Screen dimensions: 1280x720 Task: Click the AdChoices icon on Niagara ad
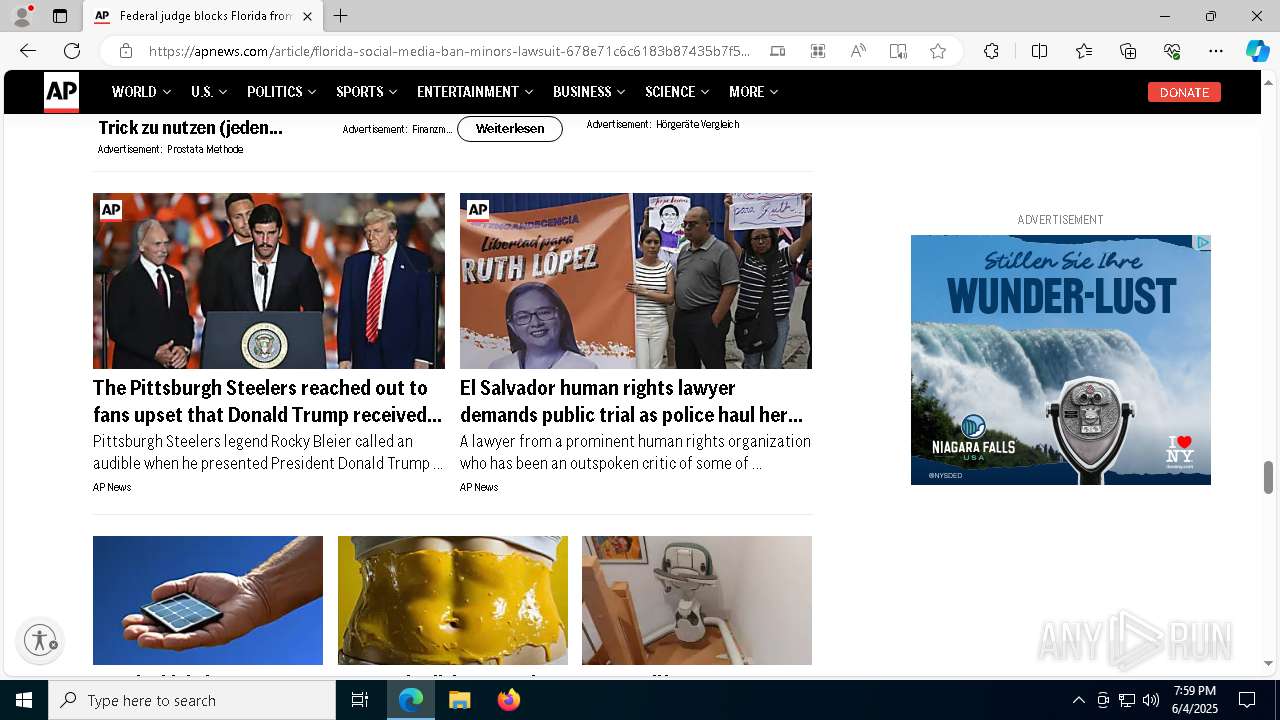tap(1203, 243)
